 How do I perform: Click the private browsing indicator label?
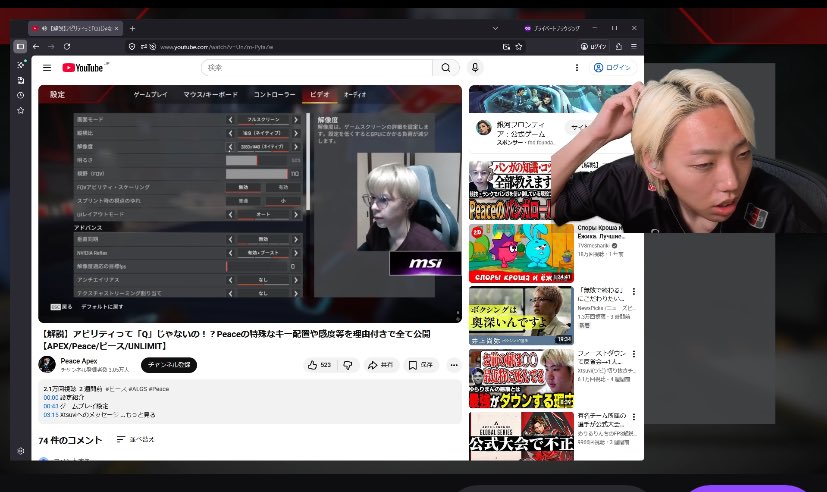pyautogui.click(x=552, y=28)
